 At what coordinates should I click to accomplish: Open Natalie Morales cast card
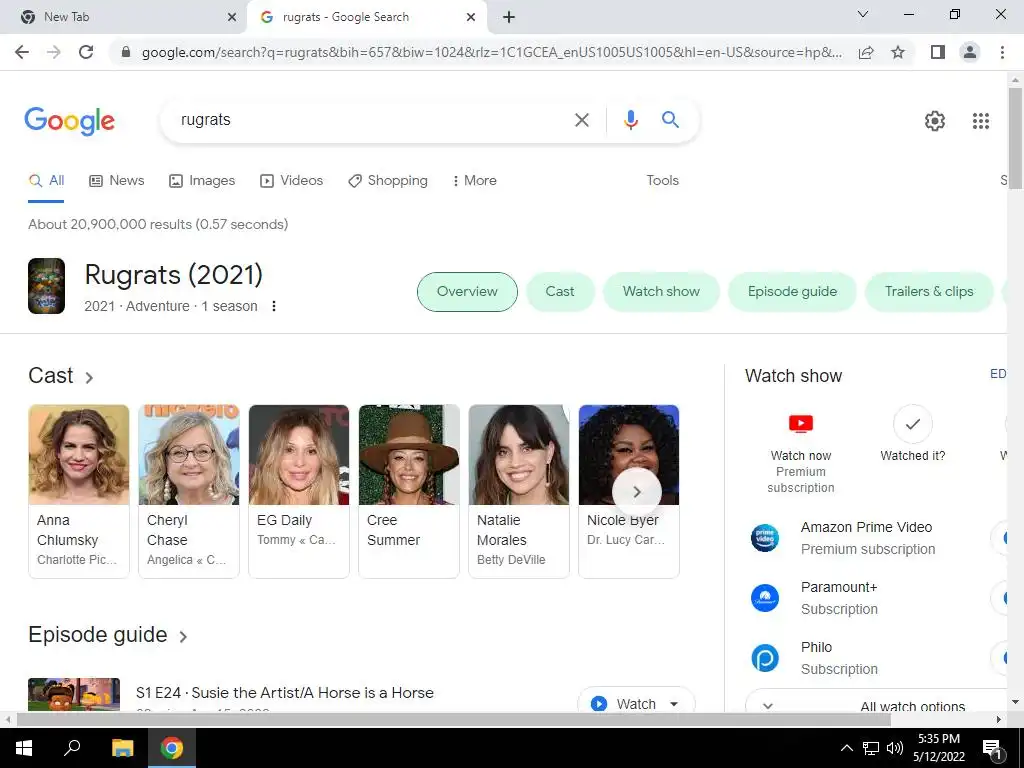point(519,491)
